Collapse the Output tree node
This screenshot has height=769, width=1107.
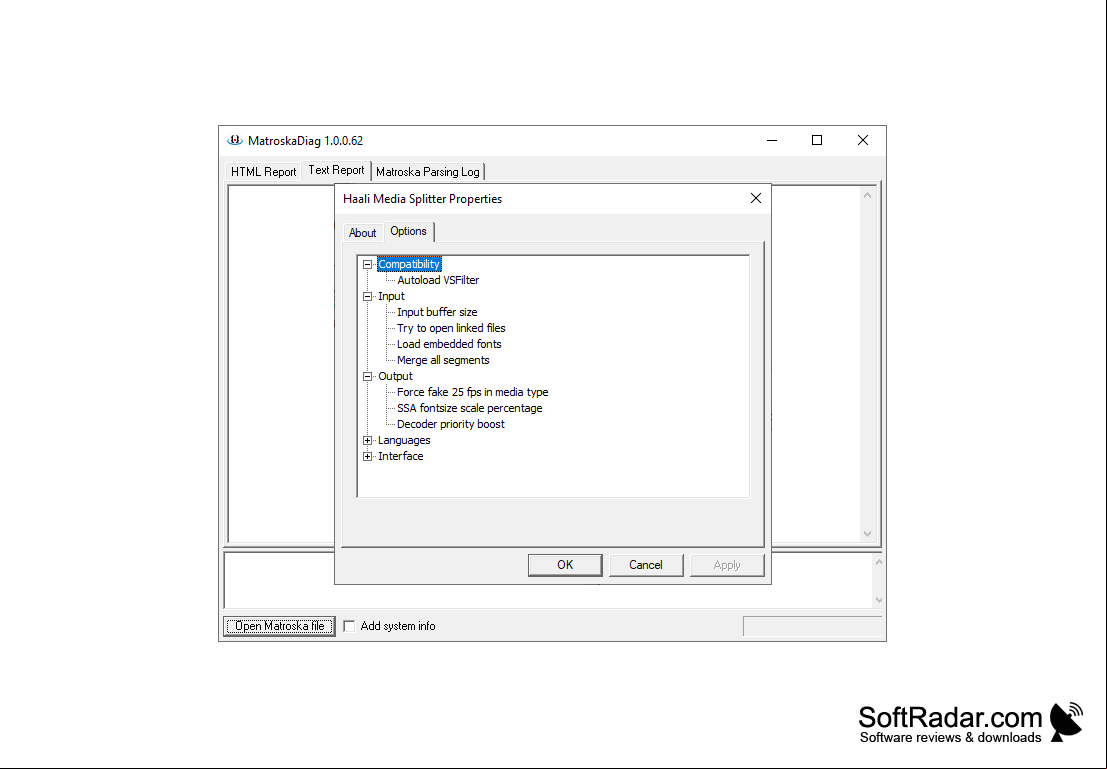pos(367,376)
